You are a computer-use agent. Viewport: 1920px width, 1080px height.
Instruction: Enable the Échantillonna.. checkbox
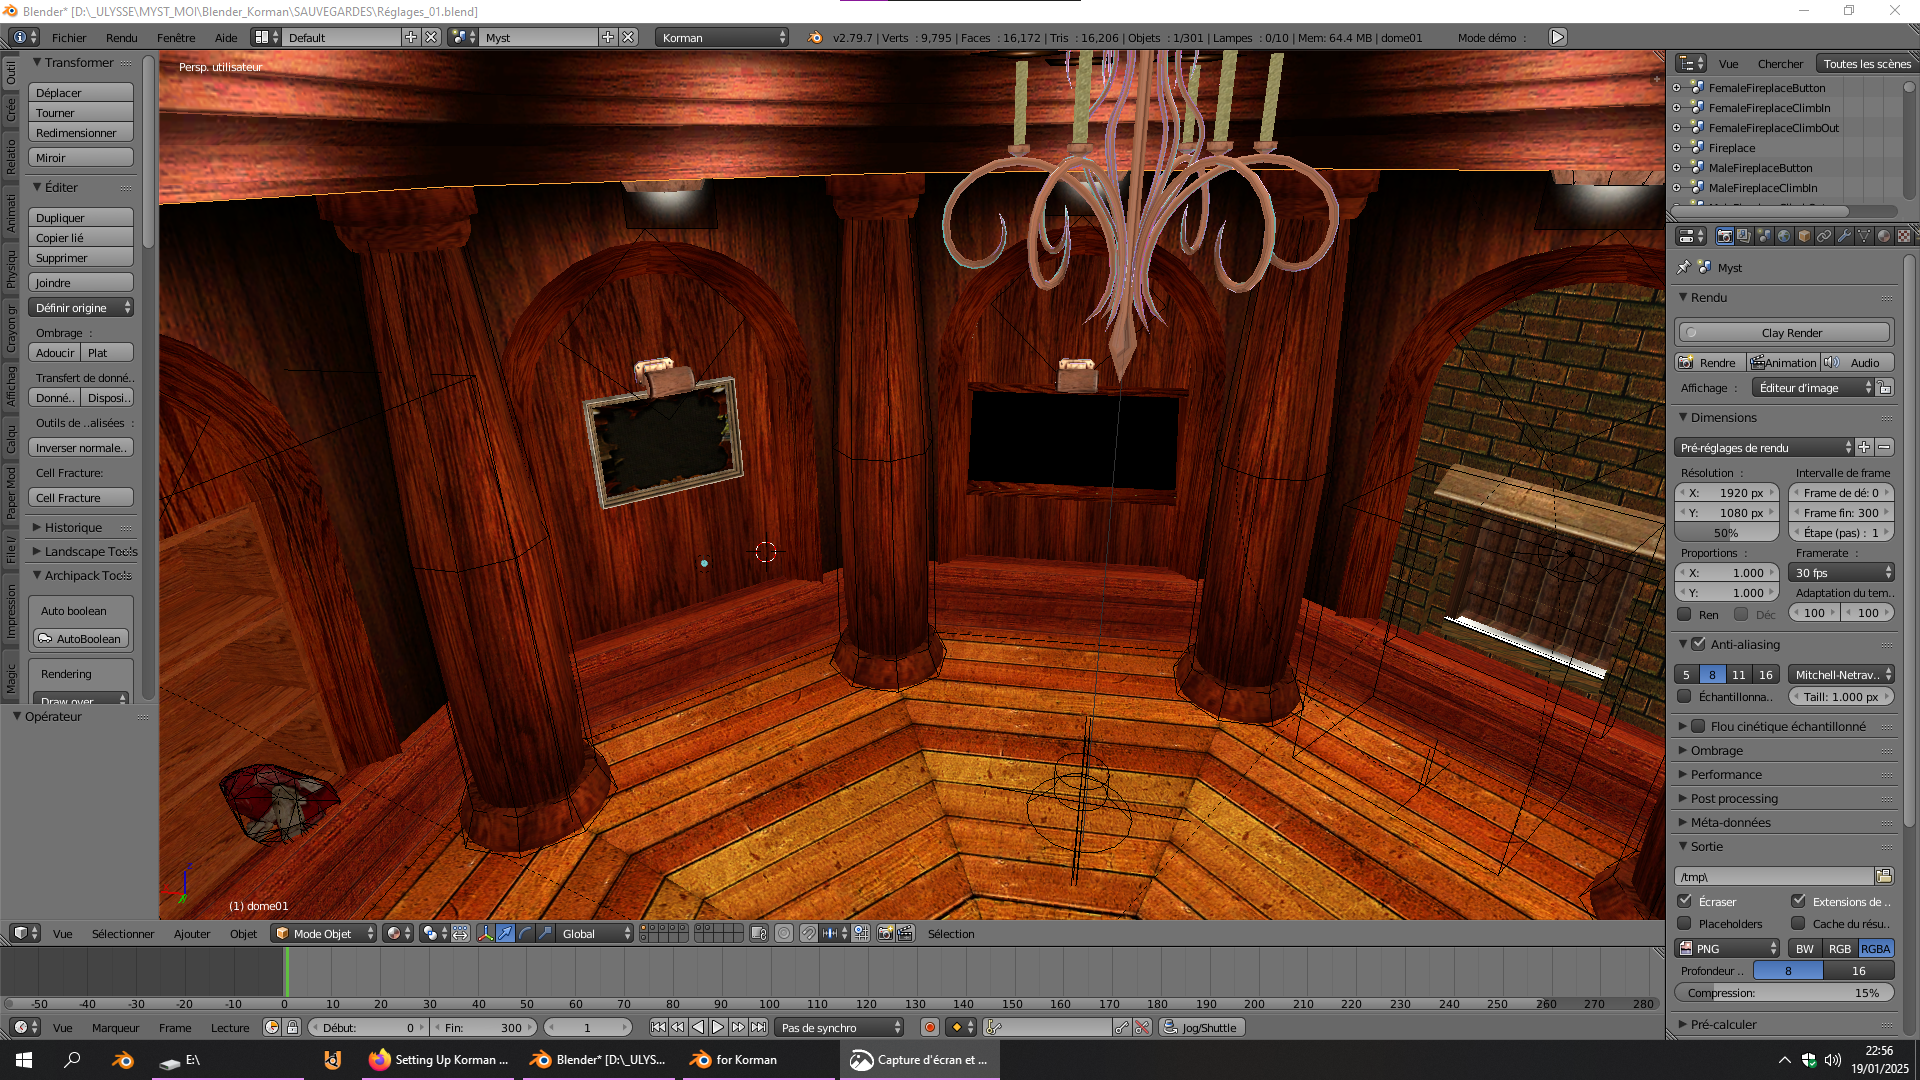[x=1684, y=696]
